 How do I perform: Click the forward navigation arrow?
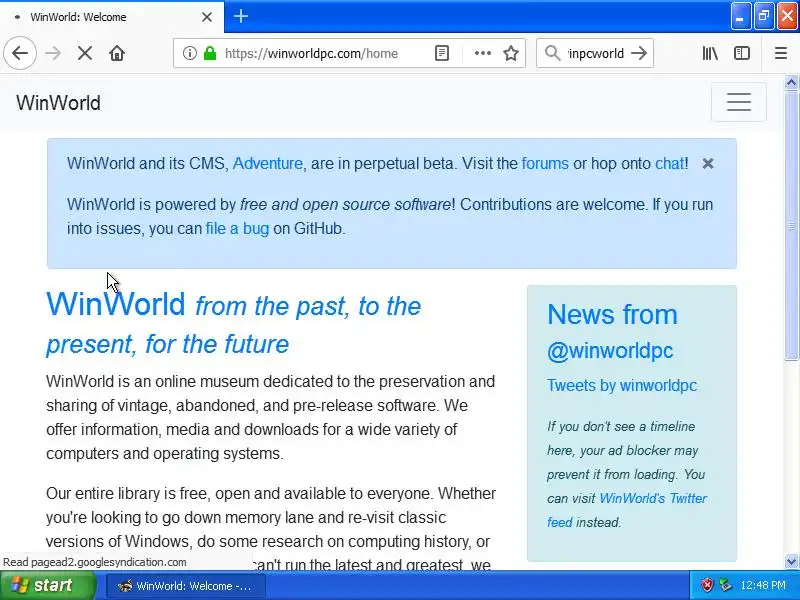click(53, 53)
